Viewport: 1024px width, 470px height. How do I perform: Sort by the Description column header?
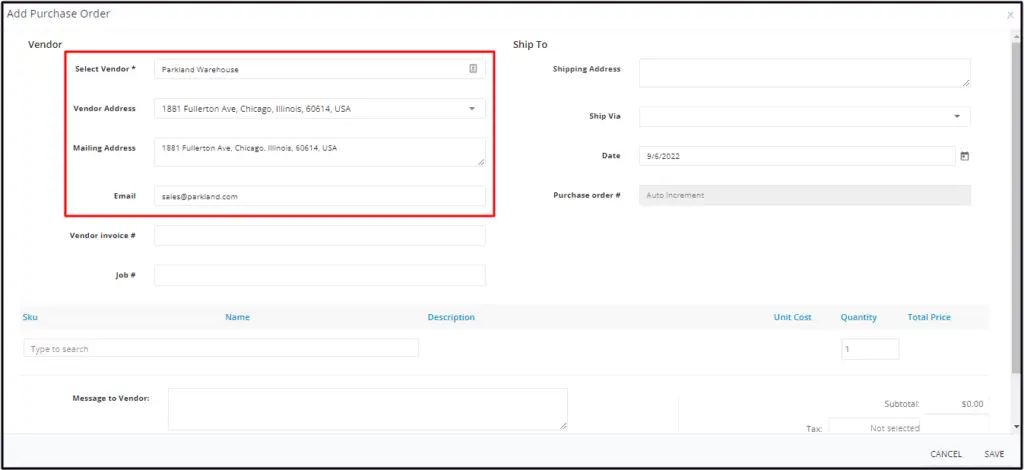[x=451, y=317]
